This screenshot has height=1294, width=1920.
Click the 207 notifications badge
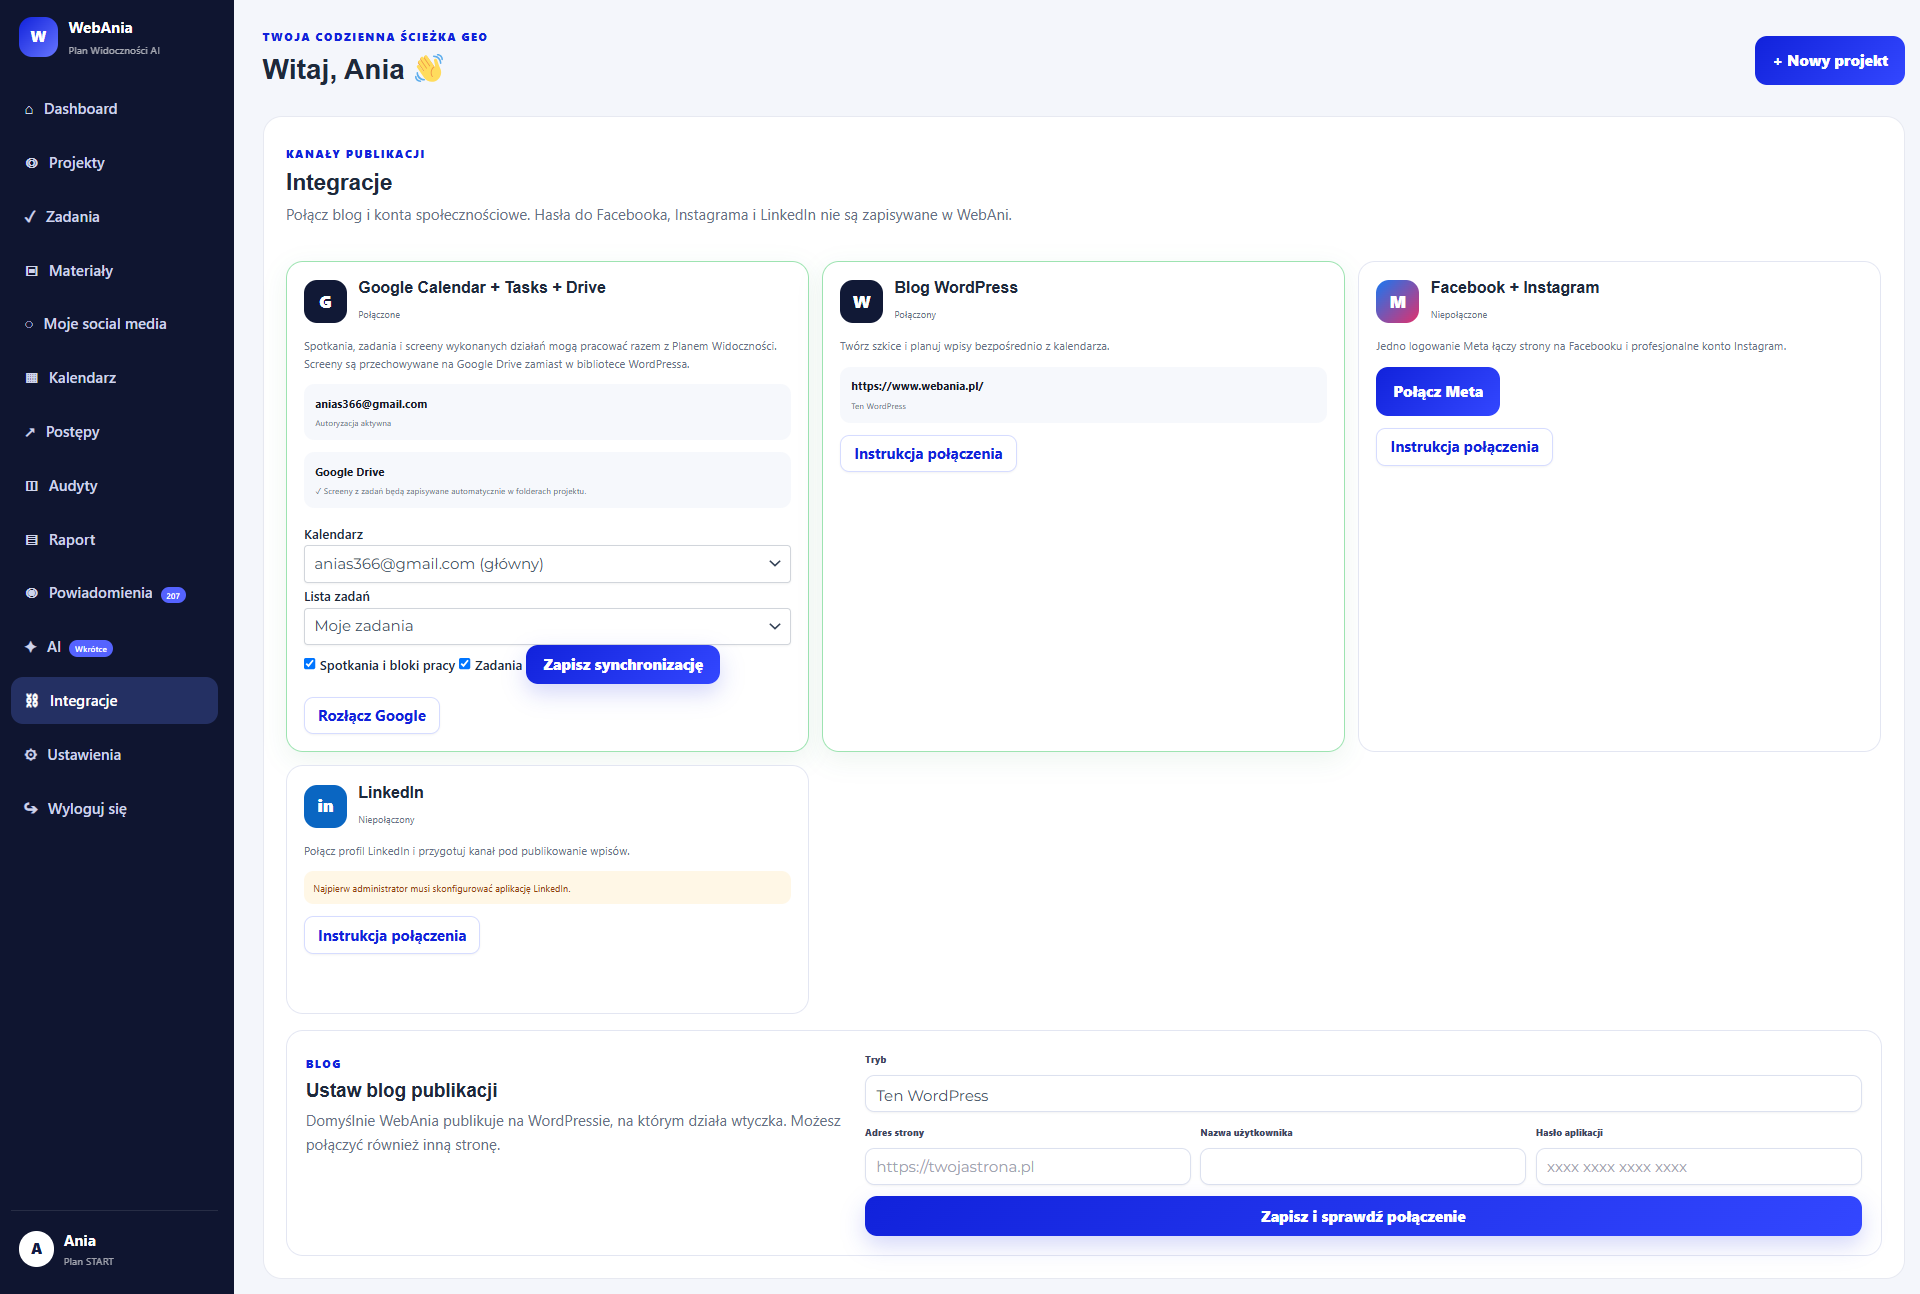point(173,595)
